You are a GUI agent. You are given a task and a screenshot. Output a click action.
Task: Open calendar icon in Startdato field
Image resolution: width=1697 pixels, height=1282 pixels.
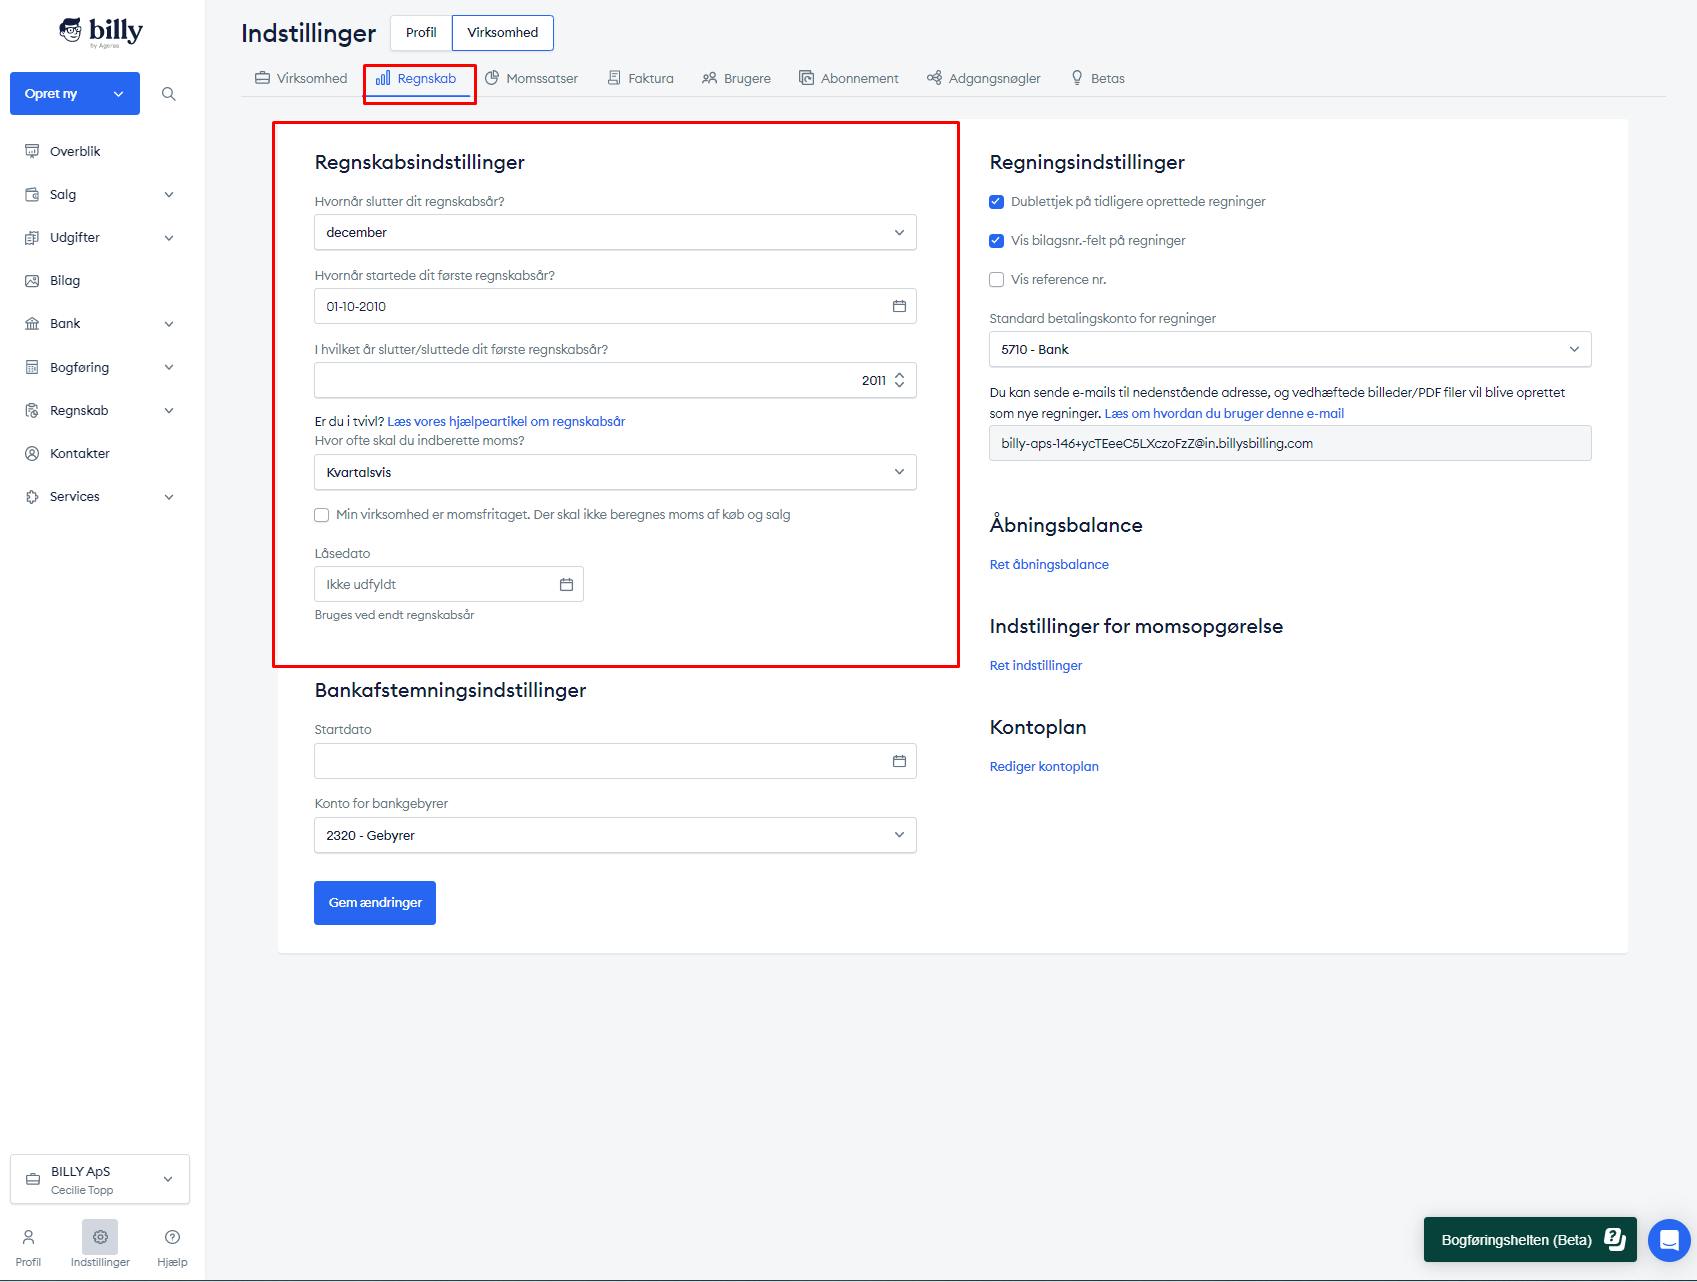point(899,761)
